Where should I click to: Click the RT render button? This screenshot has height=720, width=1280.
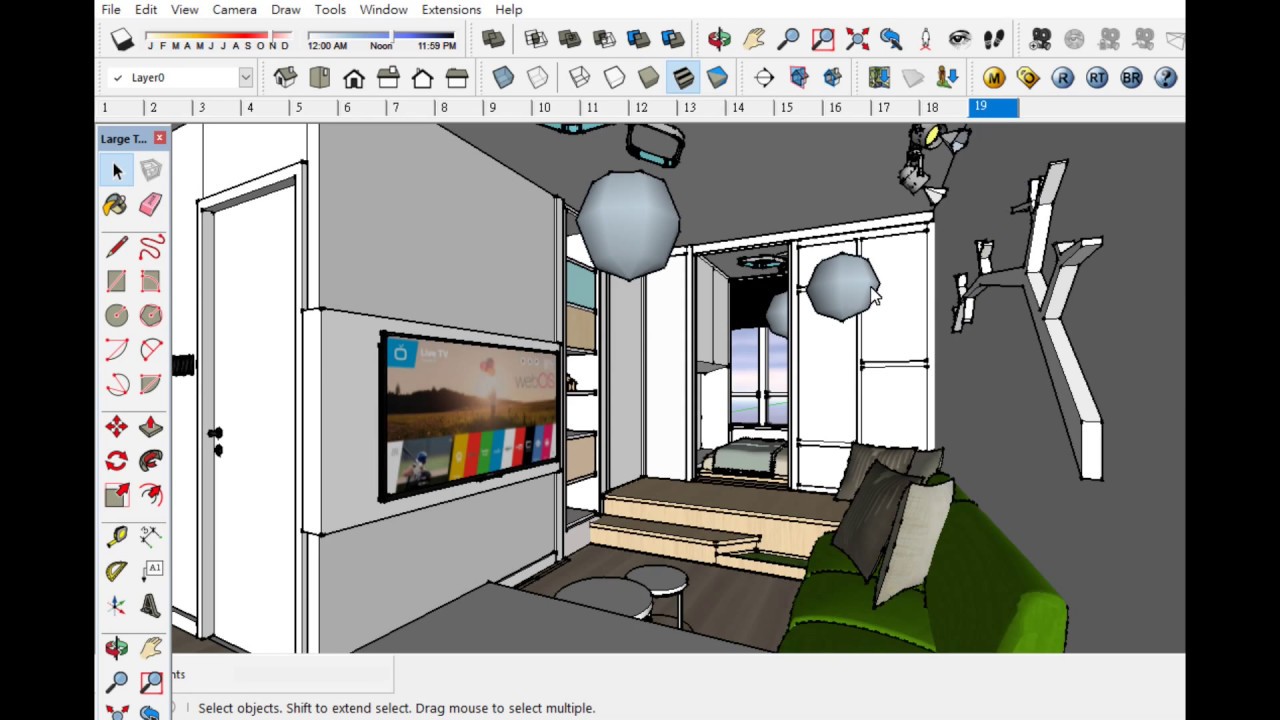pyautogui.click(x=1097, y=77)
